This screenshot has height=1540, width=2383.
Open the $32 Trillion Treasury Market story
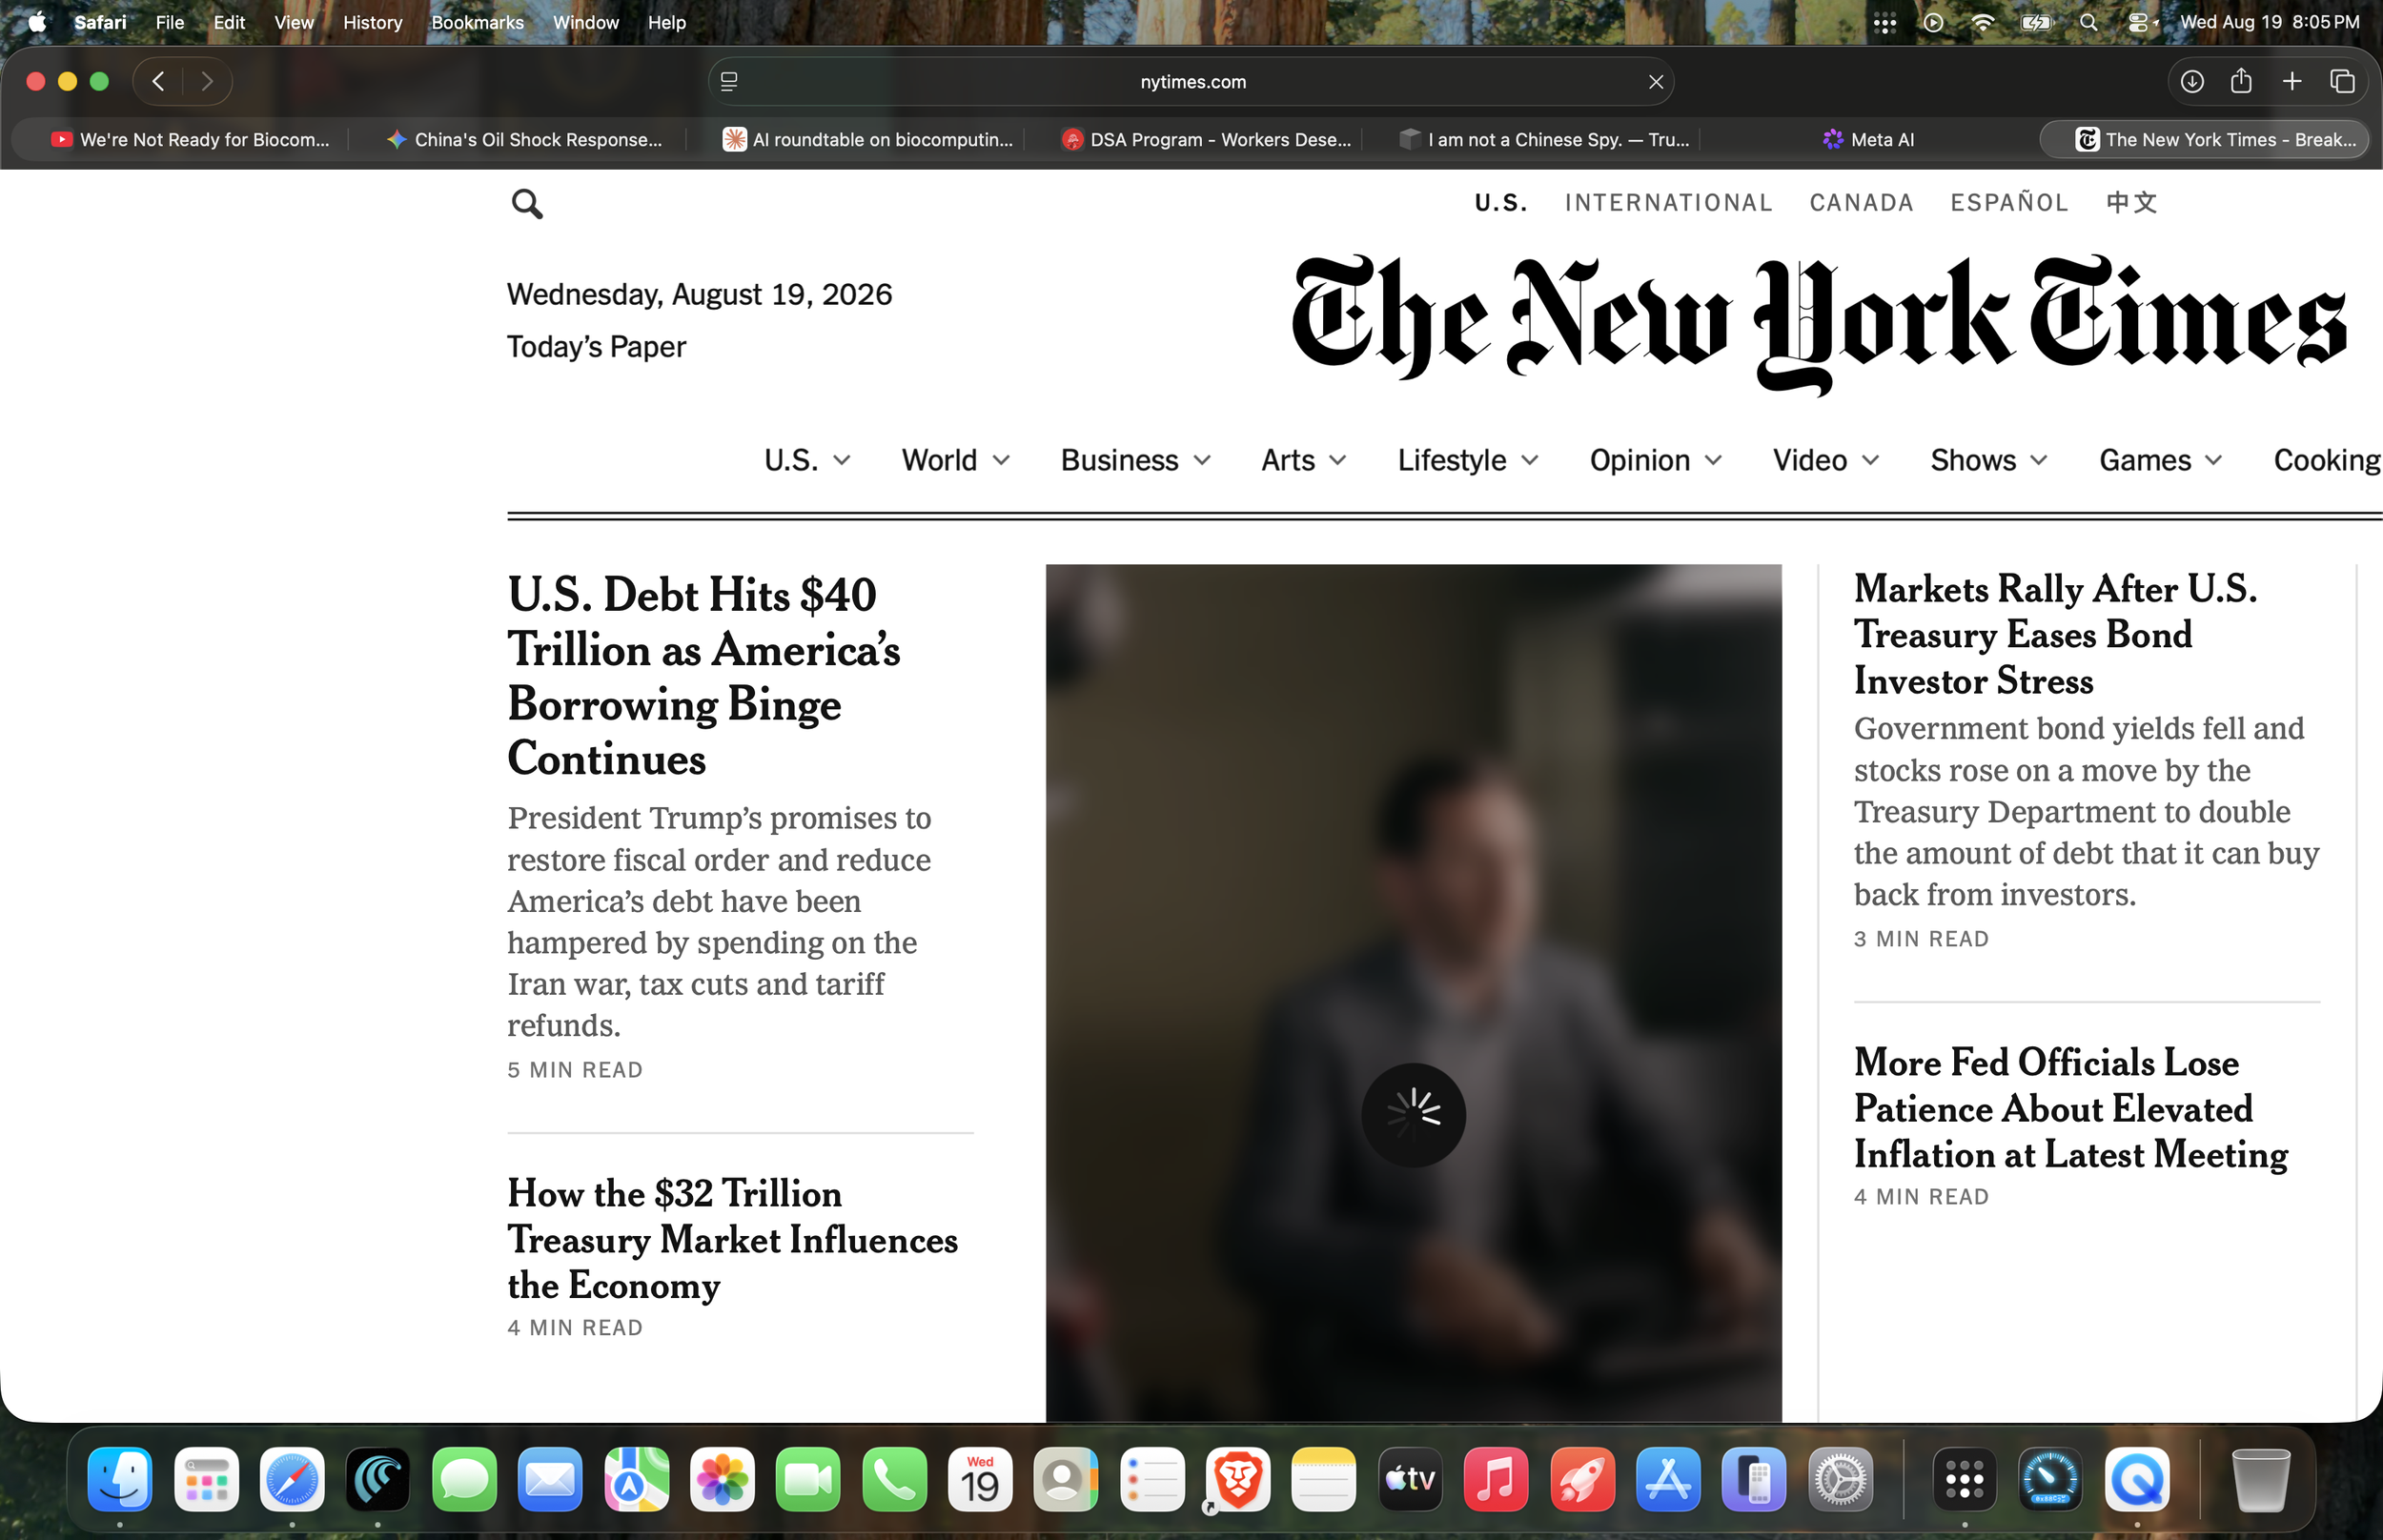[x=732, y=1239]
